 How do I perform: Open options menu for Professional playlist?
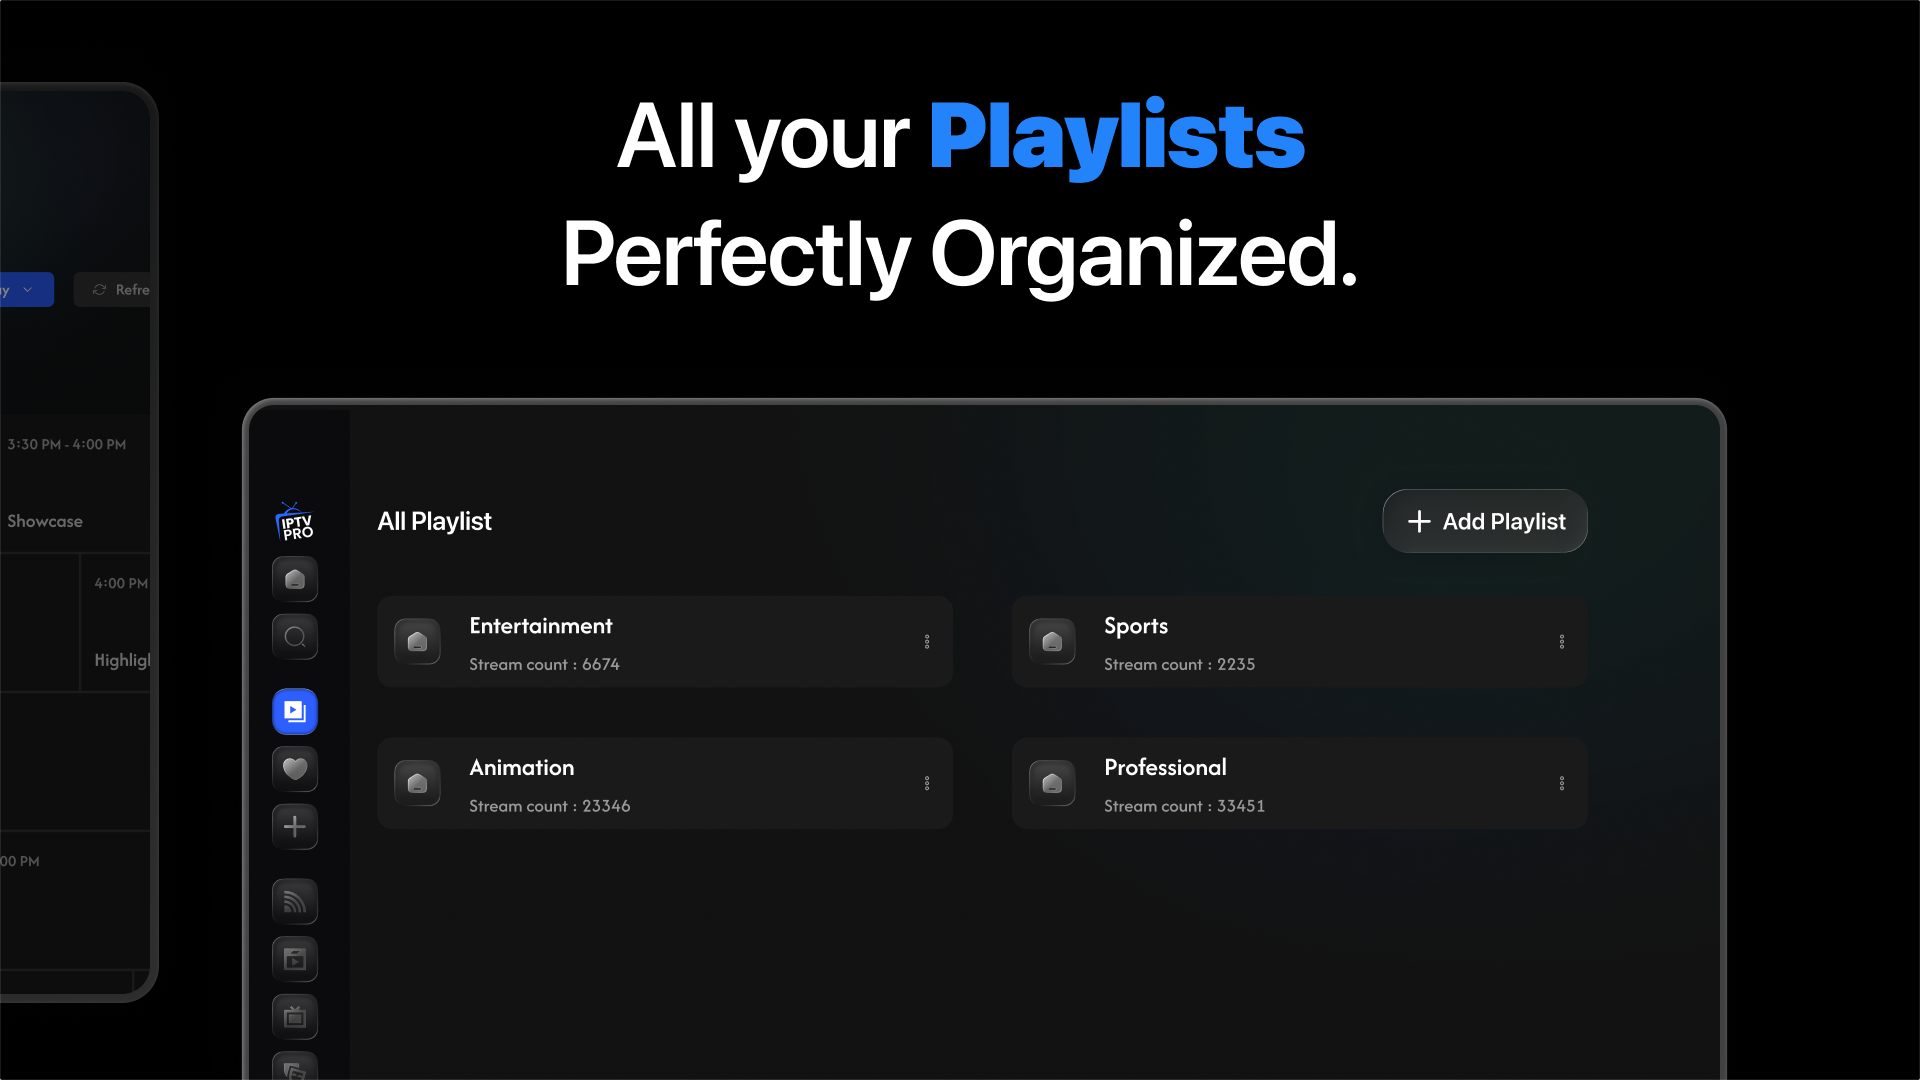click(x=1562, y=784)
